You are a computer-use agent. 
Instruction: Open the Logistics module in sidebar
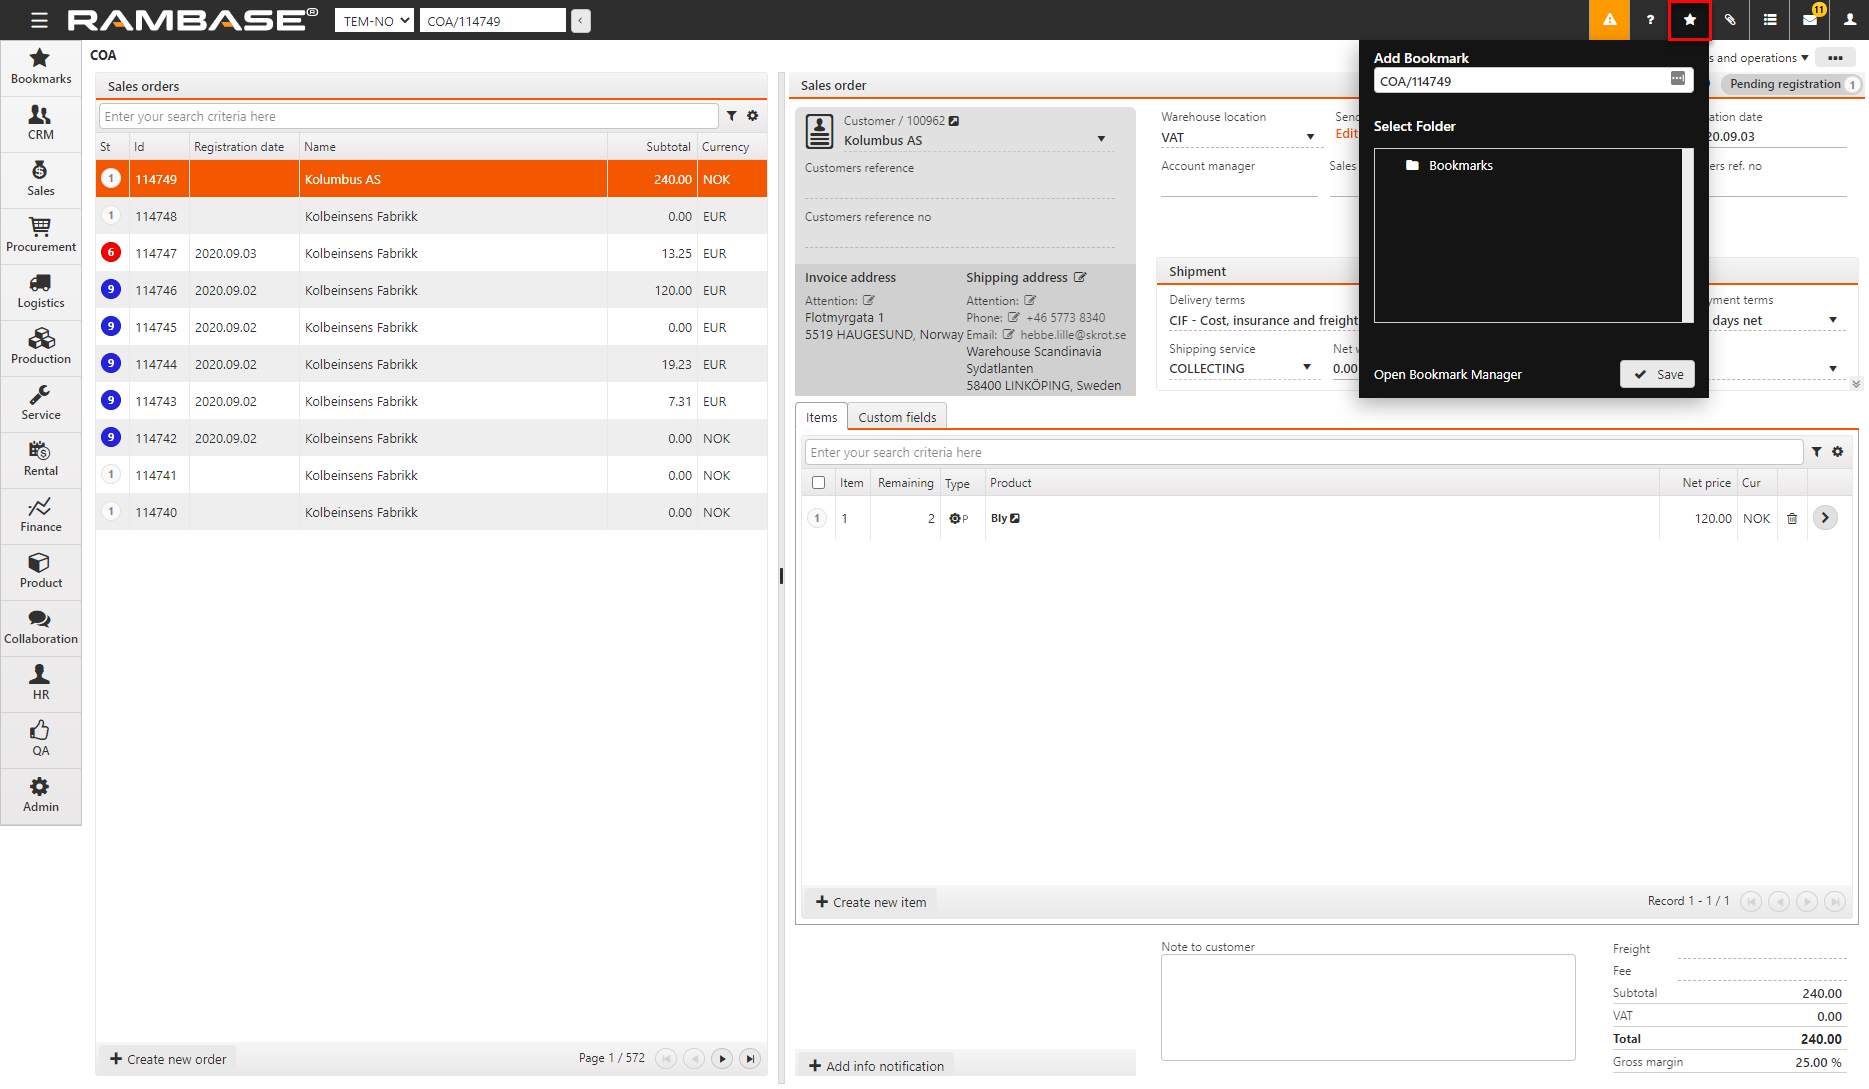[x=40, y=291]
